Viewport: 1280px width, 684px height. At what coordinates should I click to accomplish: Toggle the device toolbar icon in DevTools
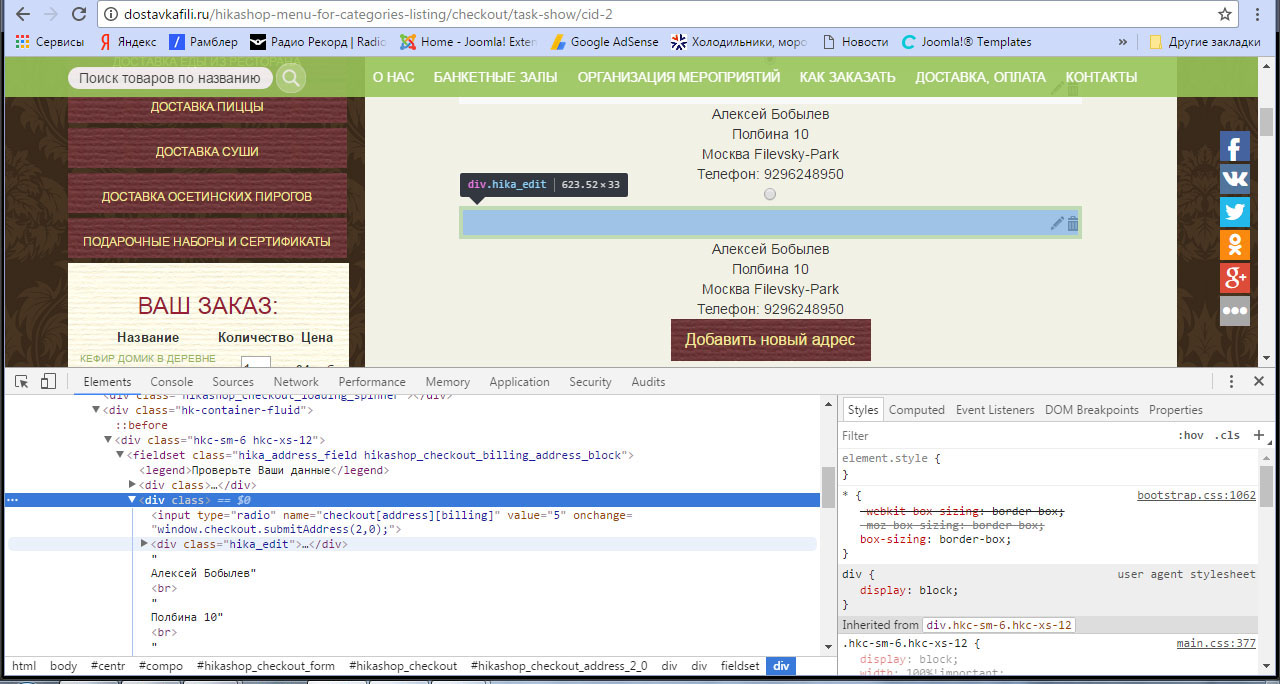(x=48, y=381)
